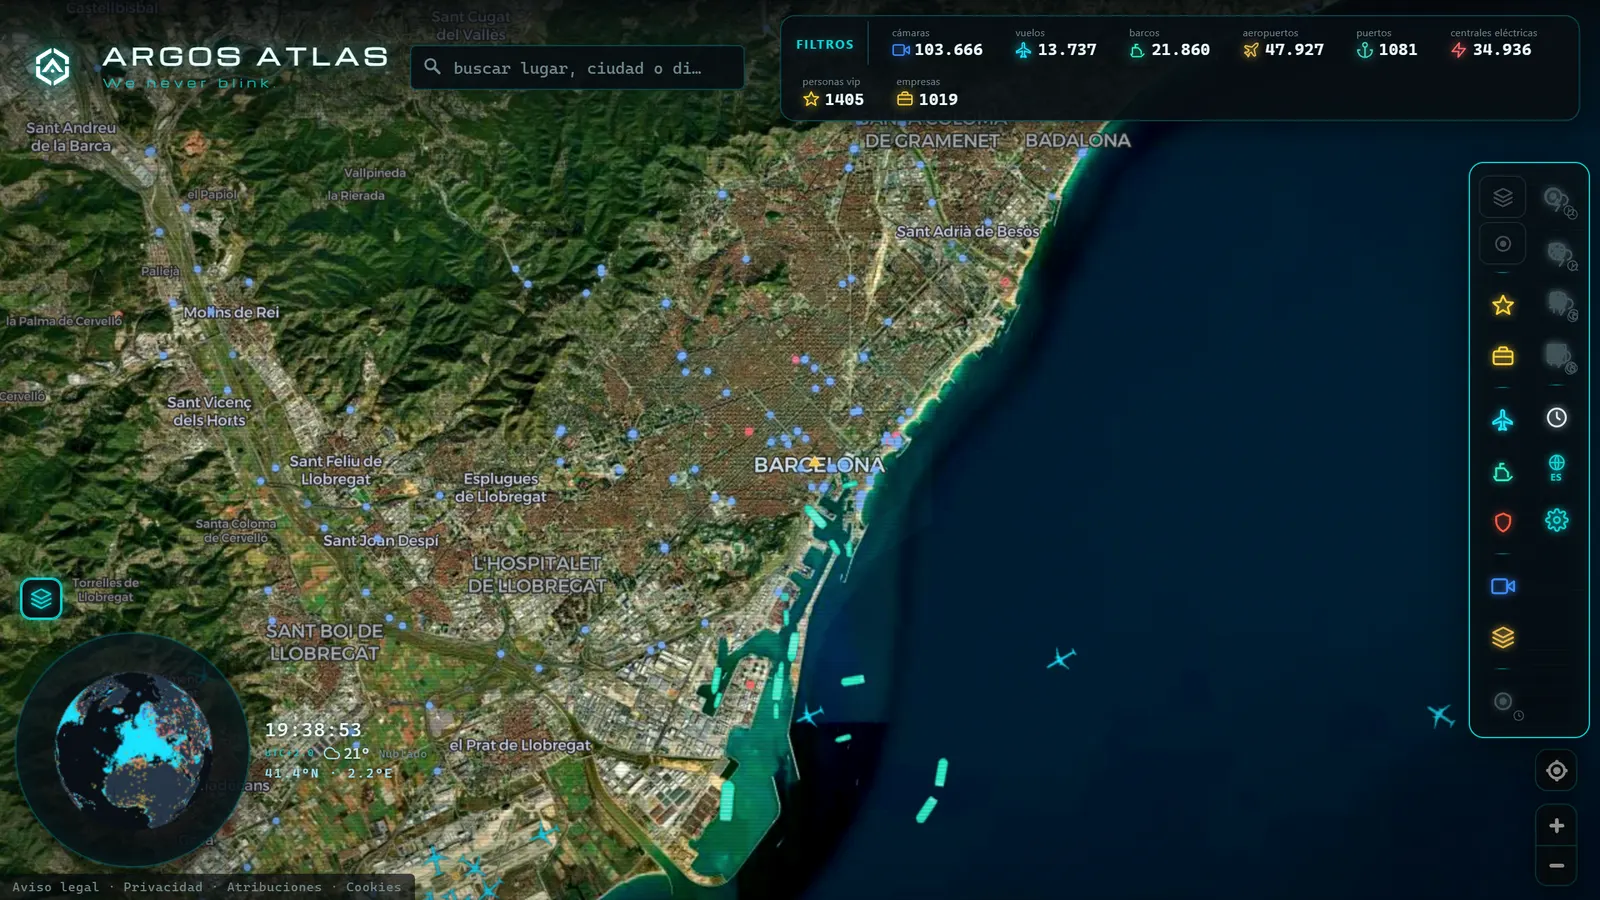Select the cyan airplane flights icon

click(x=1502, y=420)
